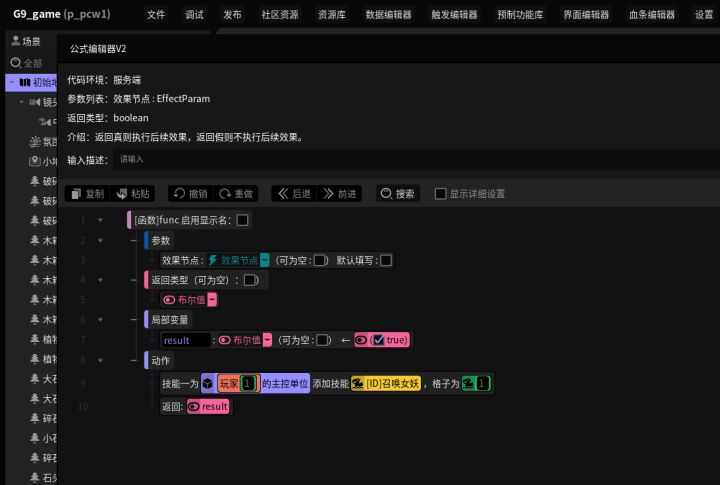Click the 初始地 map icon
The height and width of the screenshot is (485, 720).
tap(25, 82)
